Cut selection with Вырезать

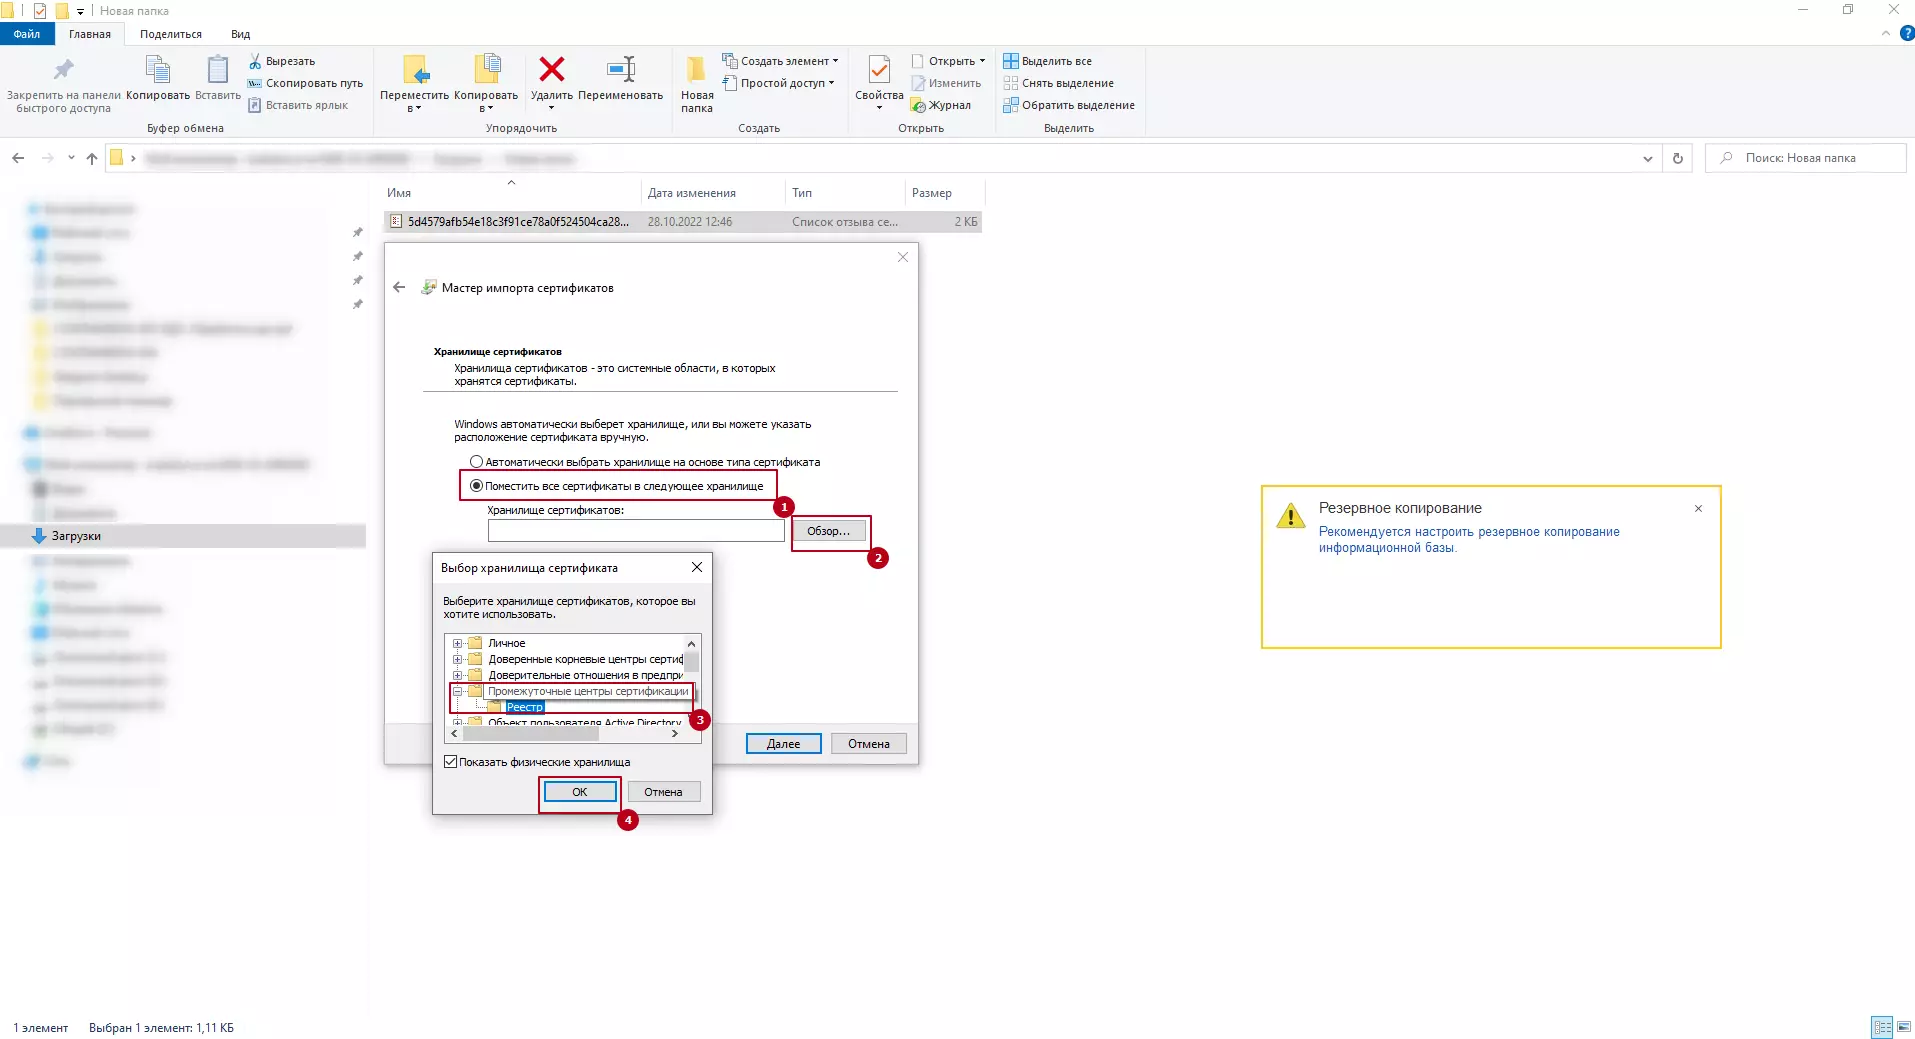282,61
